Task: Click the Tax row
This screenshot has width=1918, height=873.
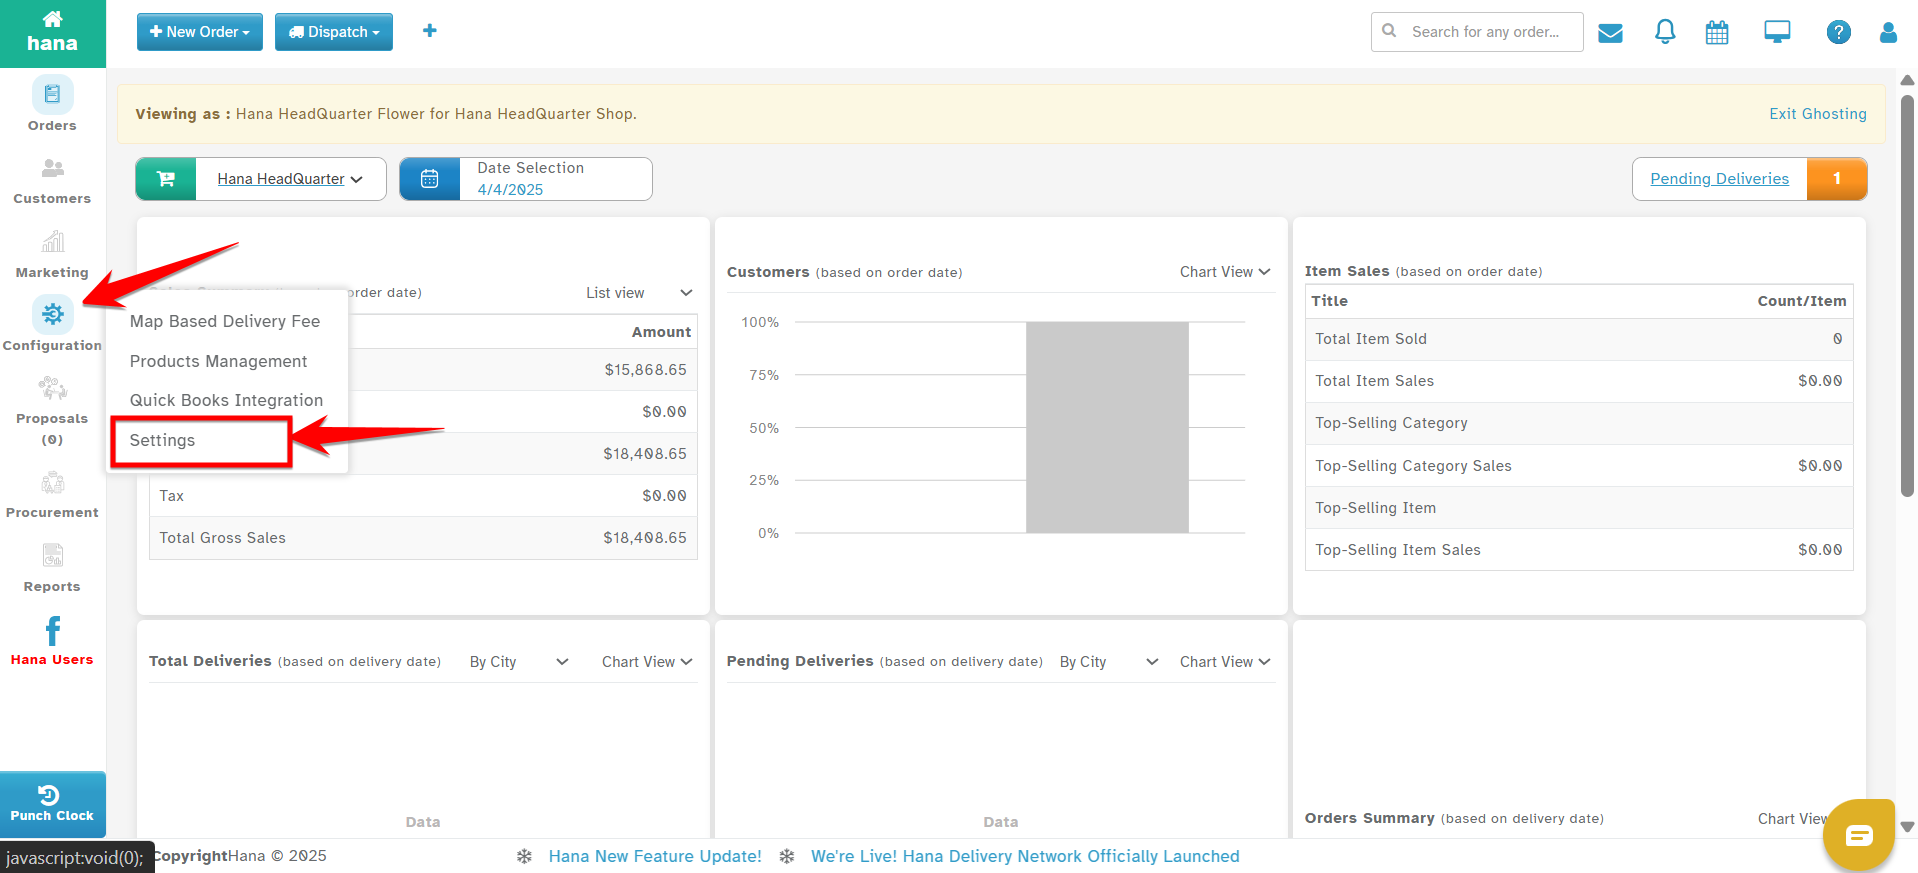Action: pos(423,496)
